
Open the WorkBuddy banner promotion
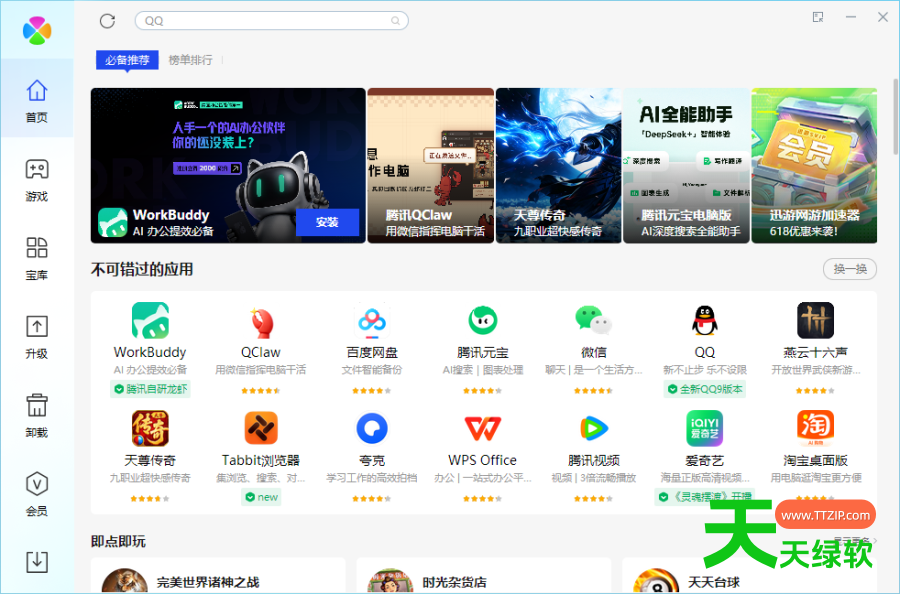228,165
